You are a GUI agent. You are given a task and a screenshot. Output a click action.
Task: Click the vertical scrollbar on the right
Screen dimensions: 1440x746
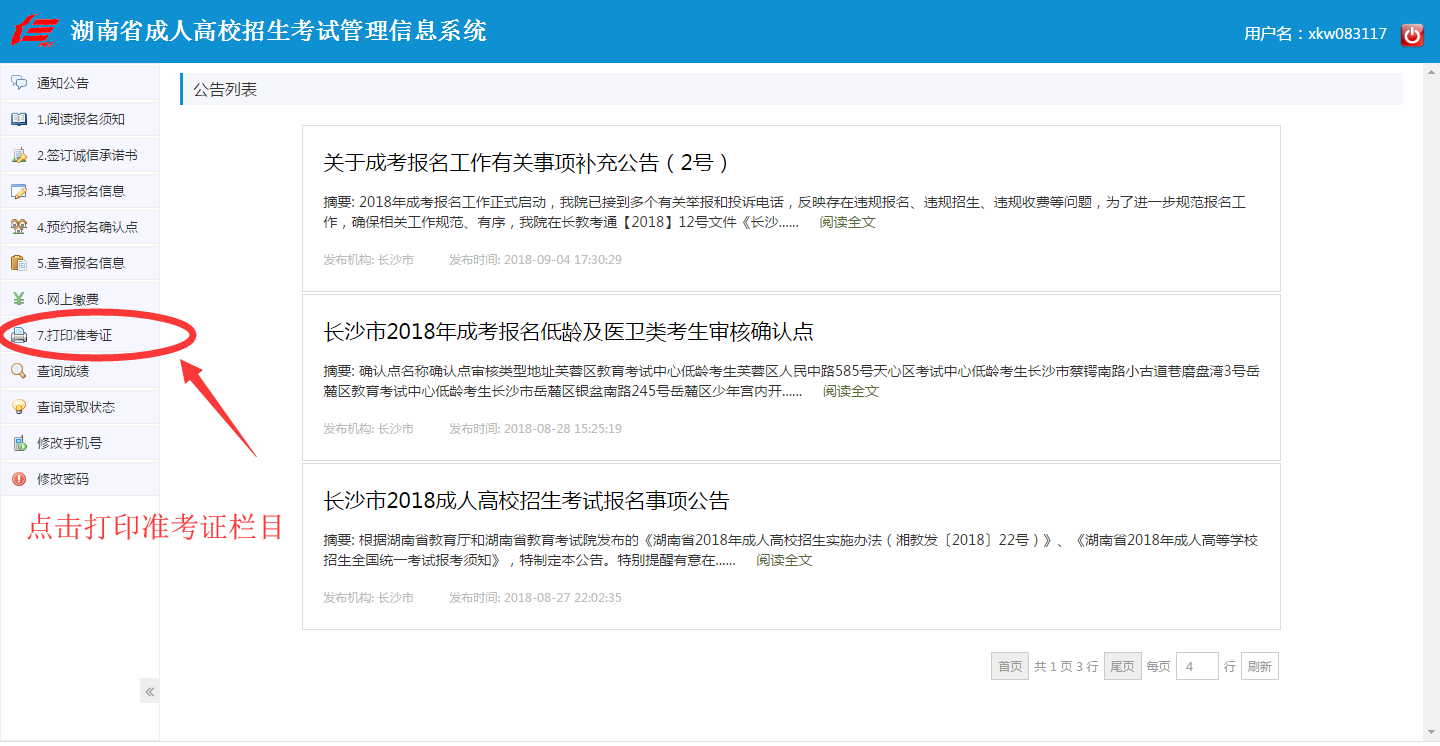pos(1431,402)
